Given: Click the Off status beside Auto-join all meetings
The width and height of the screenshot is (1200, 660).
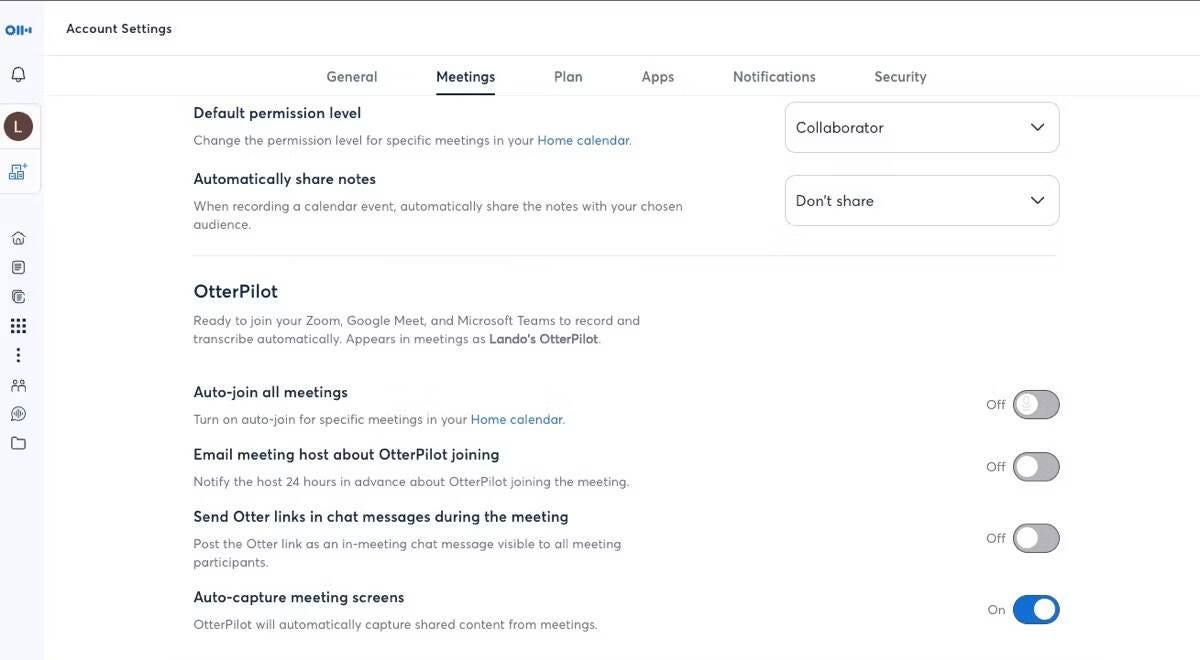Looking at the screenshot, I should click(996, 405).
